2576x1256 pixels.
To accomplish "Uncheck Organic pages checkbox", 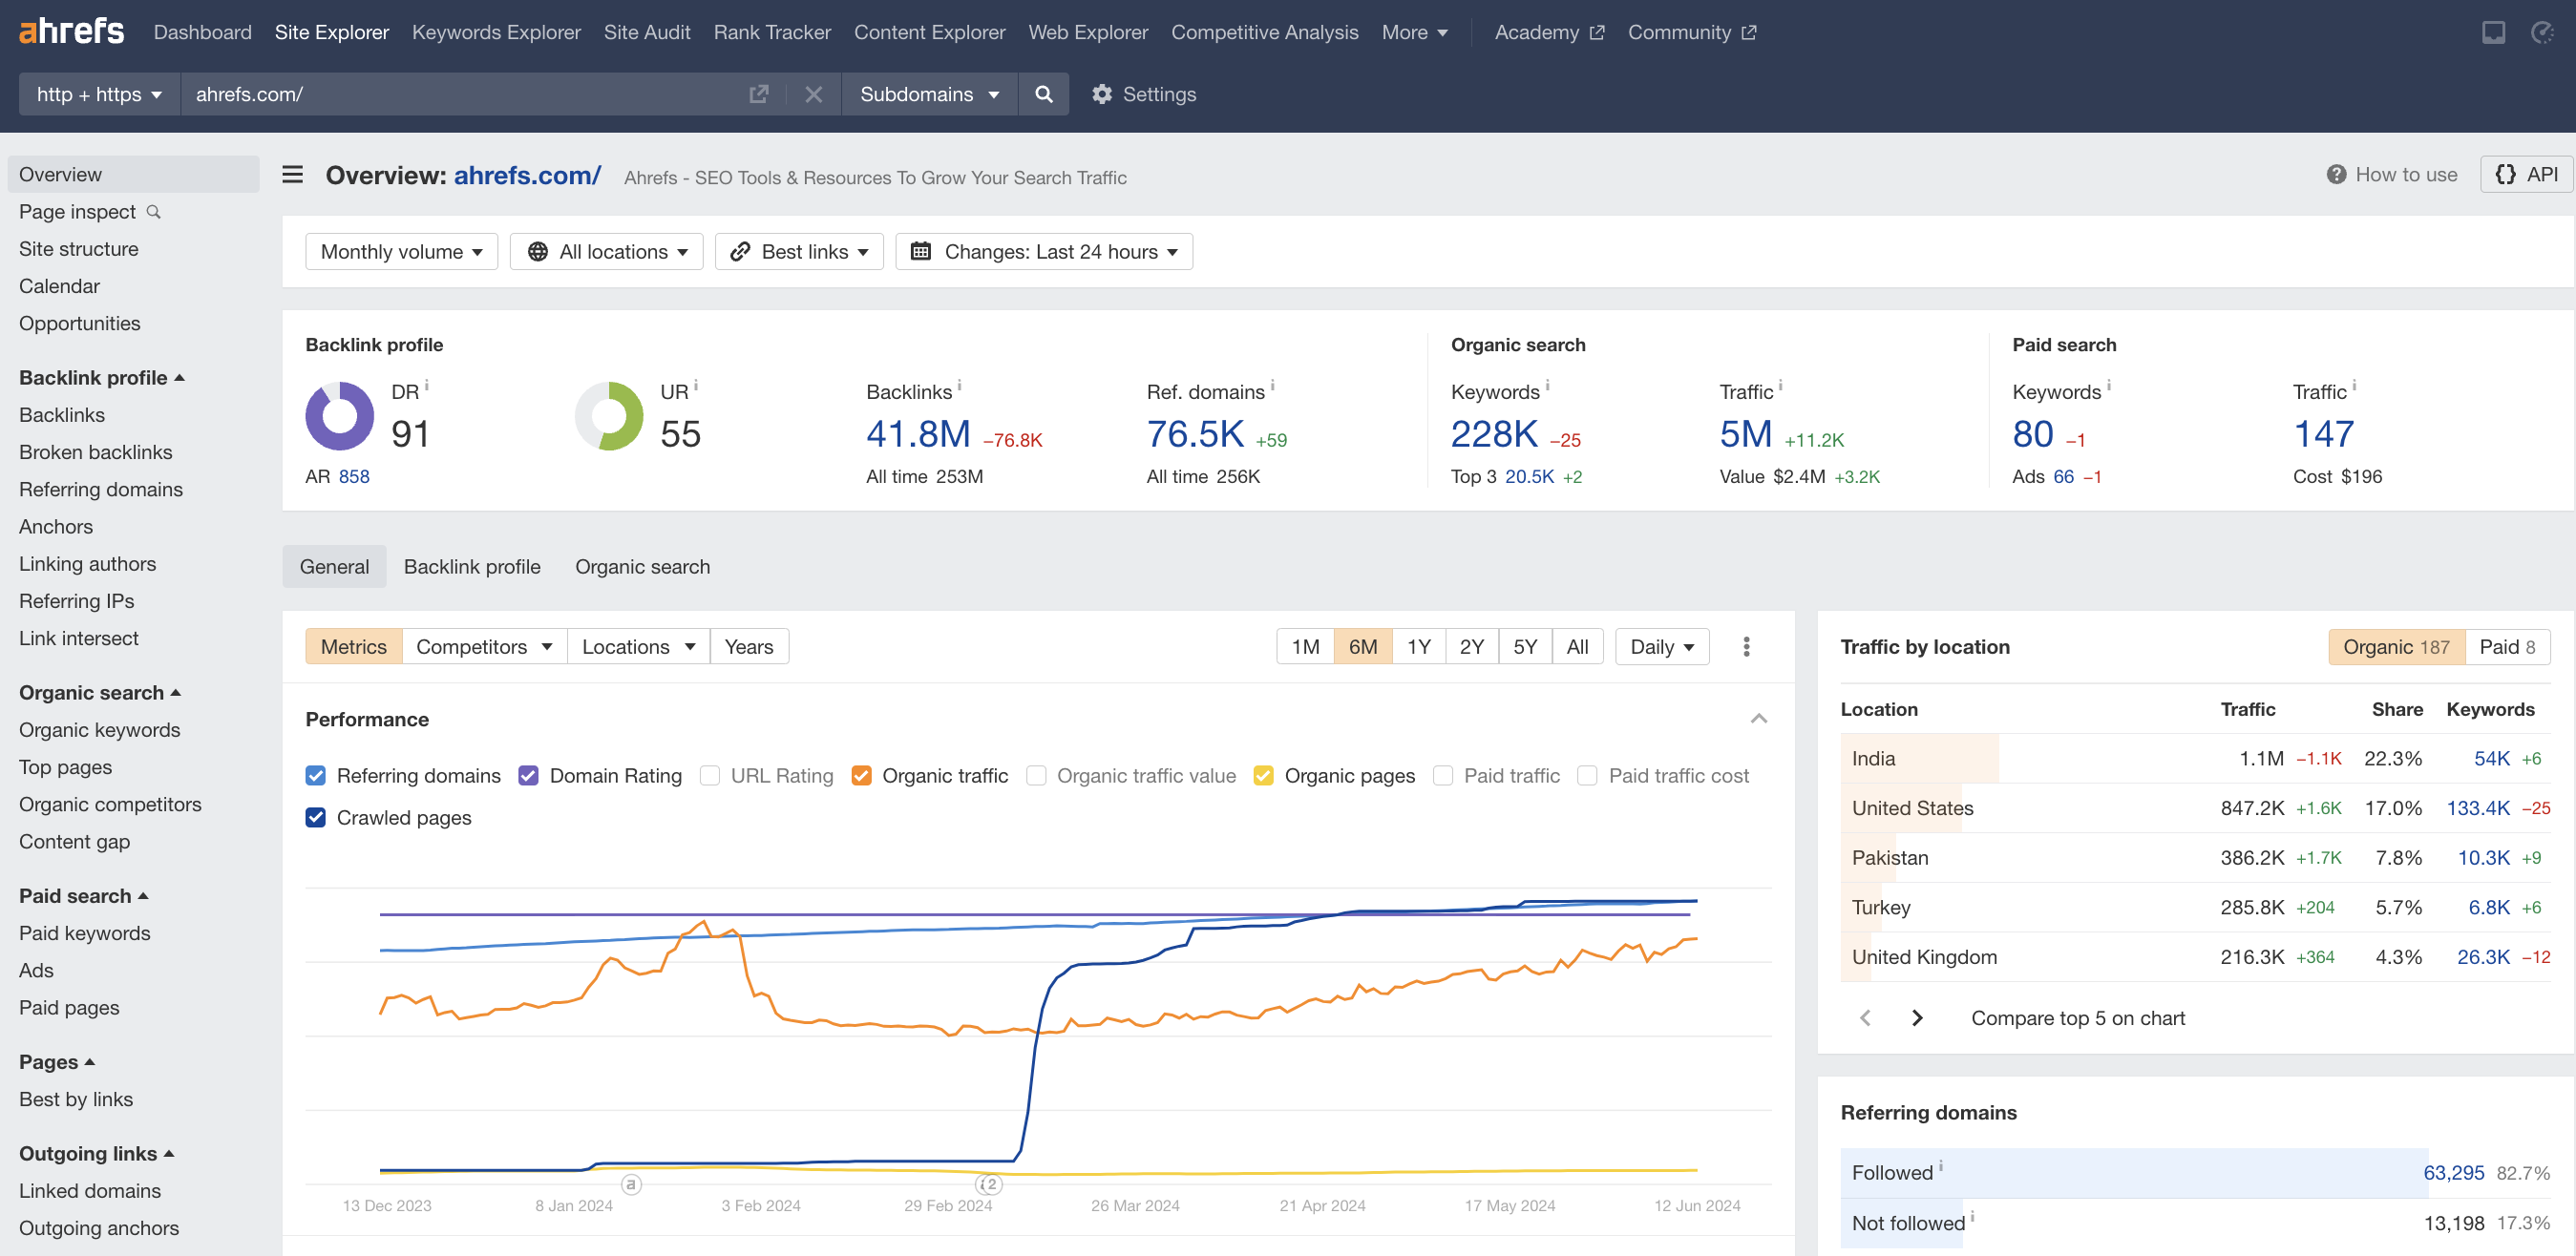I will pyautogui.click(x=1263, y=776).
